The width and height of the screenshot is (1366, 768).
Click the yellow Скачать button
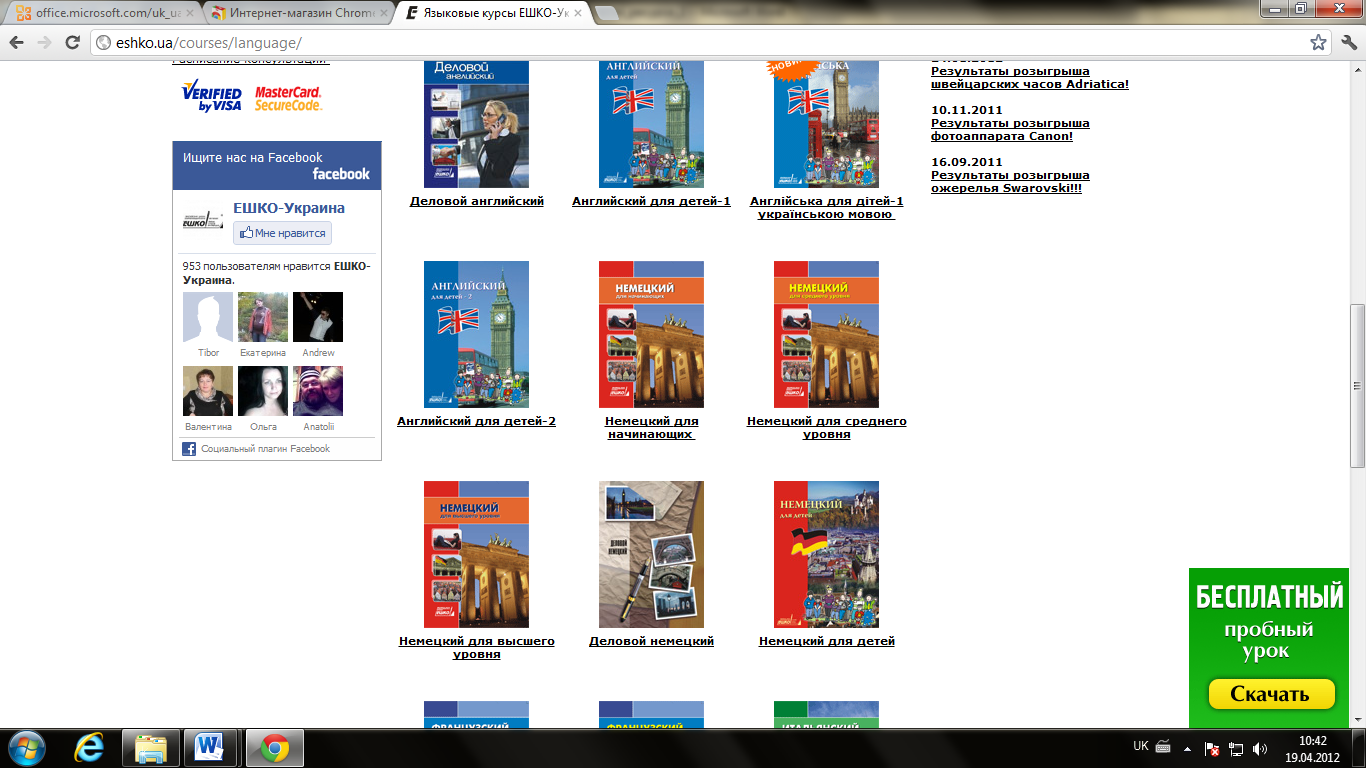click(1270, 694)
